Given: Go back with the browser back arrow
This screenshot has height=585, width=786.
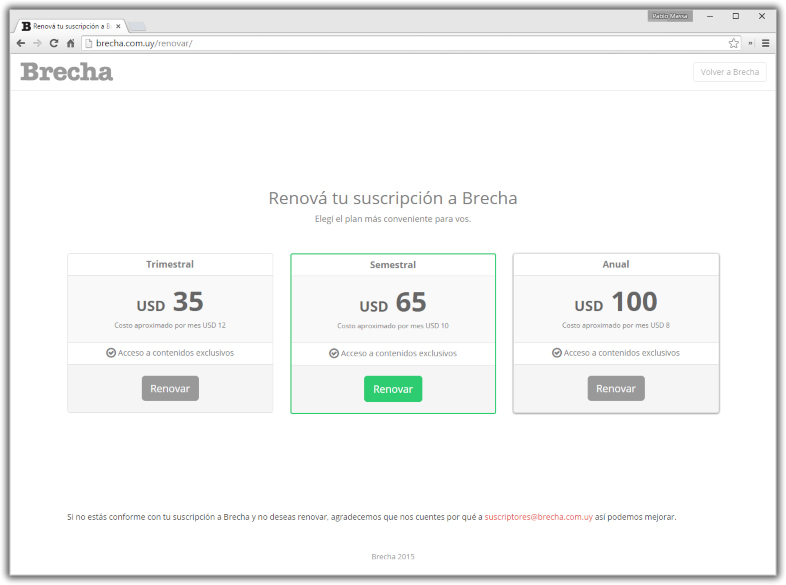Looking at the screenshot, I should [21, 43].
